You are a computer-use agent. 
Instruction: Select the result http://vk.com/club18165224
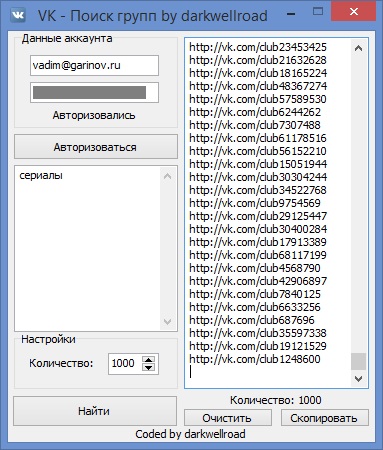pos(258,73)
